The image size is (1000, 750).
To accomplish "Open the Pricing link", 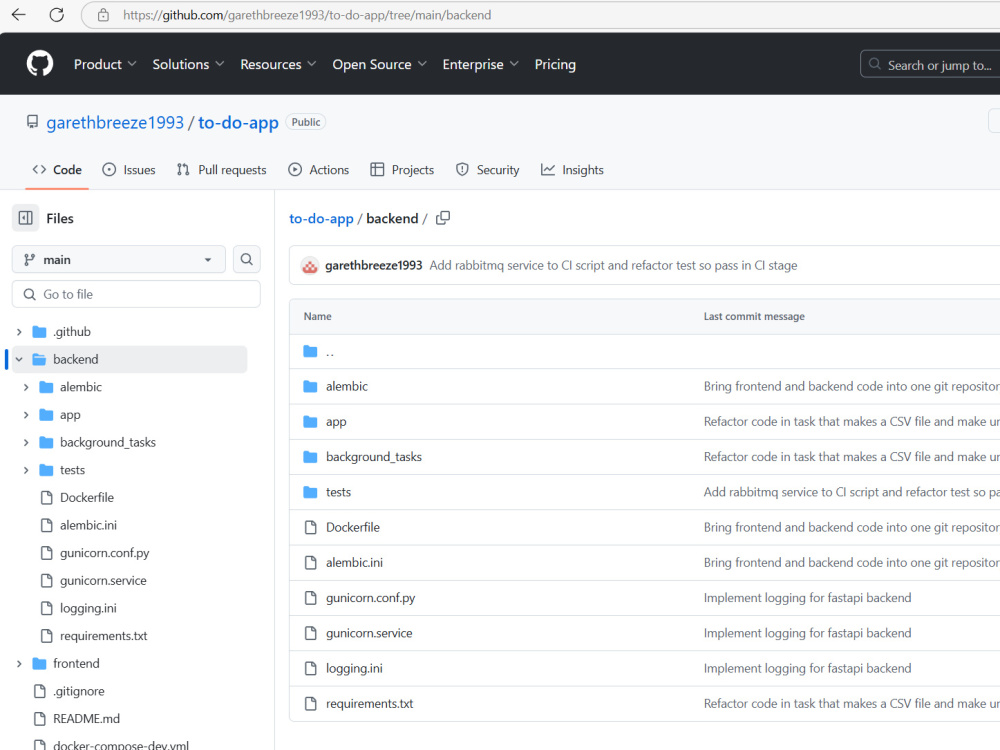I will tap(555, 64).
